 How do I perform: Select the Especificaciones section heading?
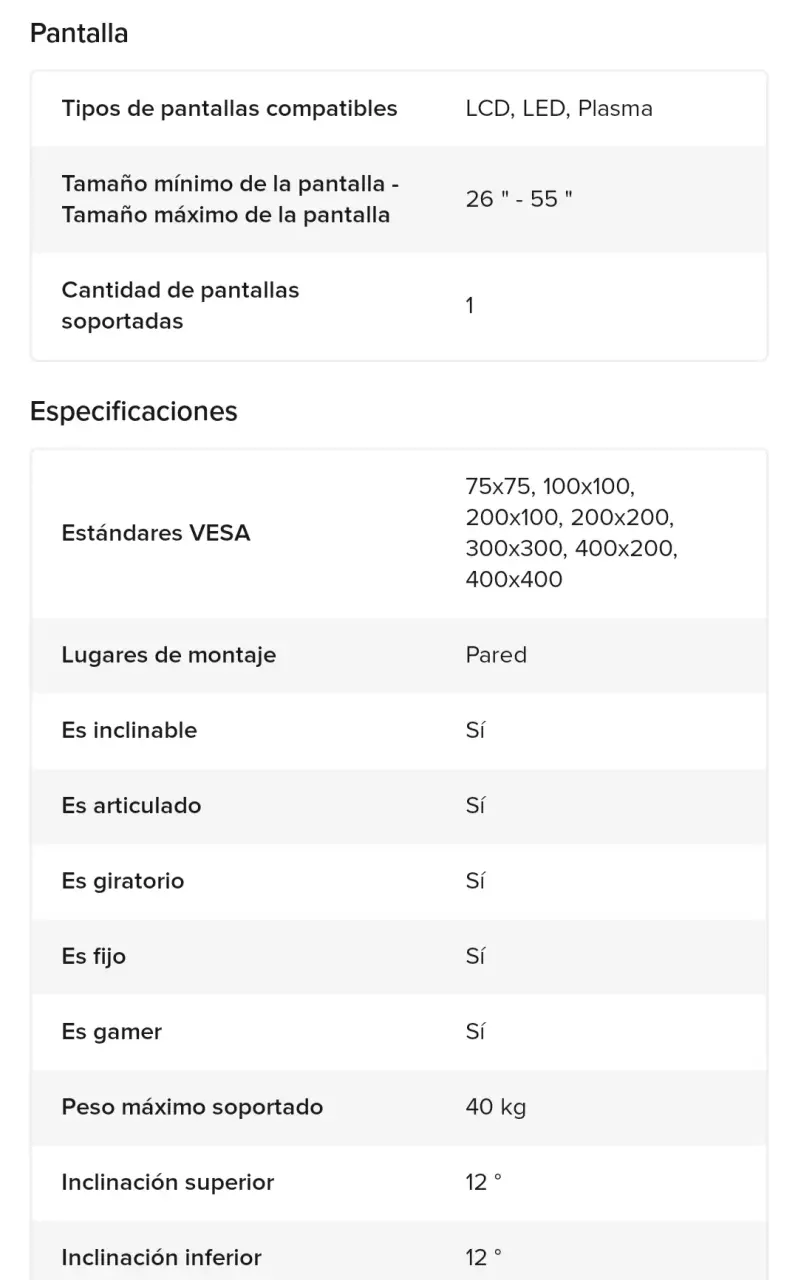pos(134,411)
